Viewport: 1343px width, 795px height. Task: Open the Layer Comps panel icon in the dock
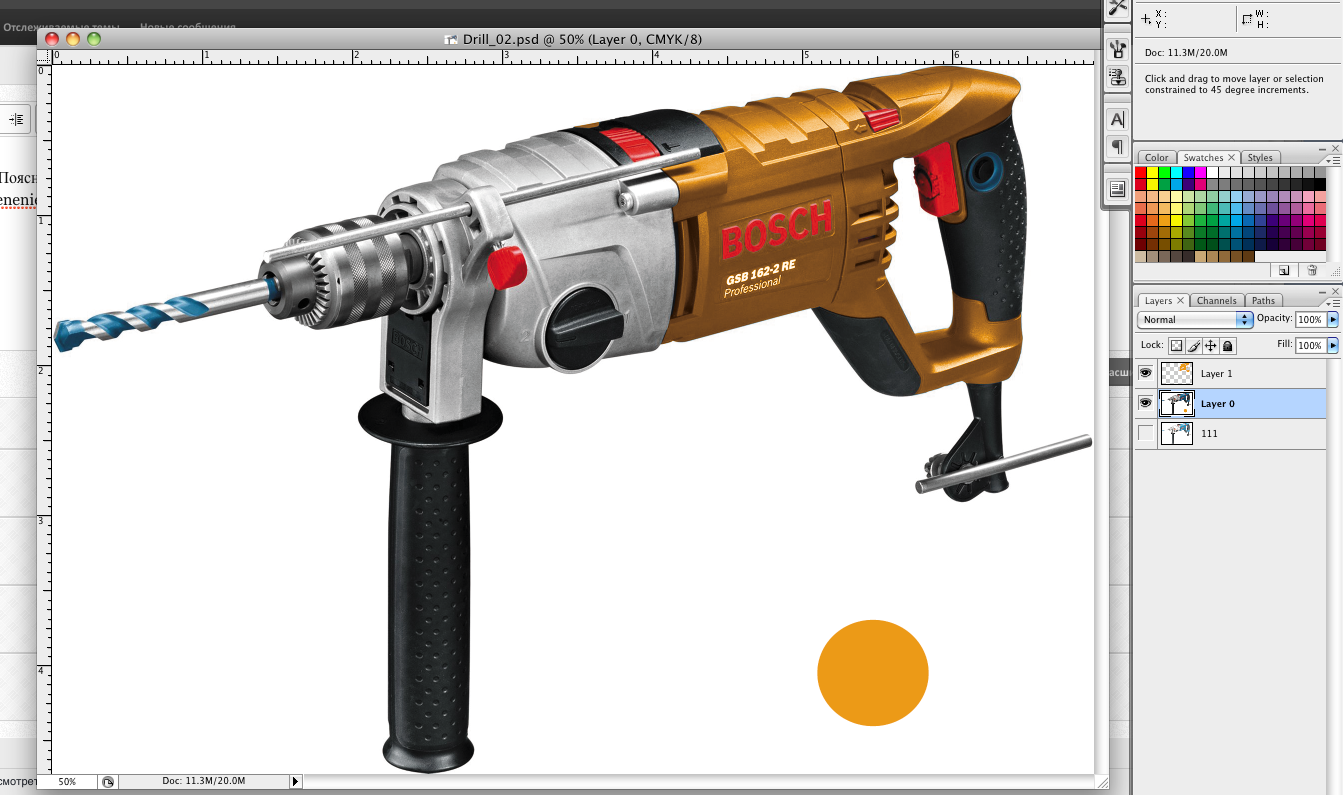pos(1118,188)
